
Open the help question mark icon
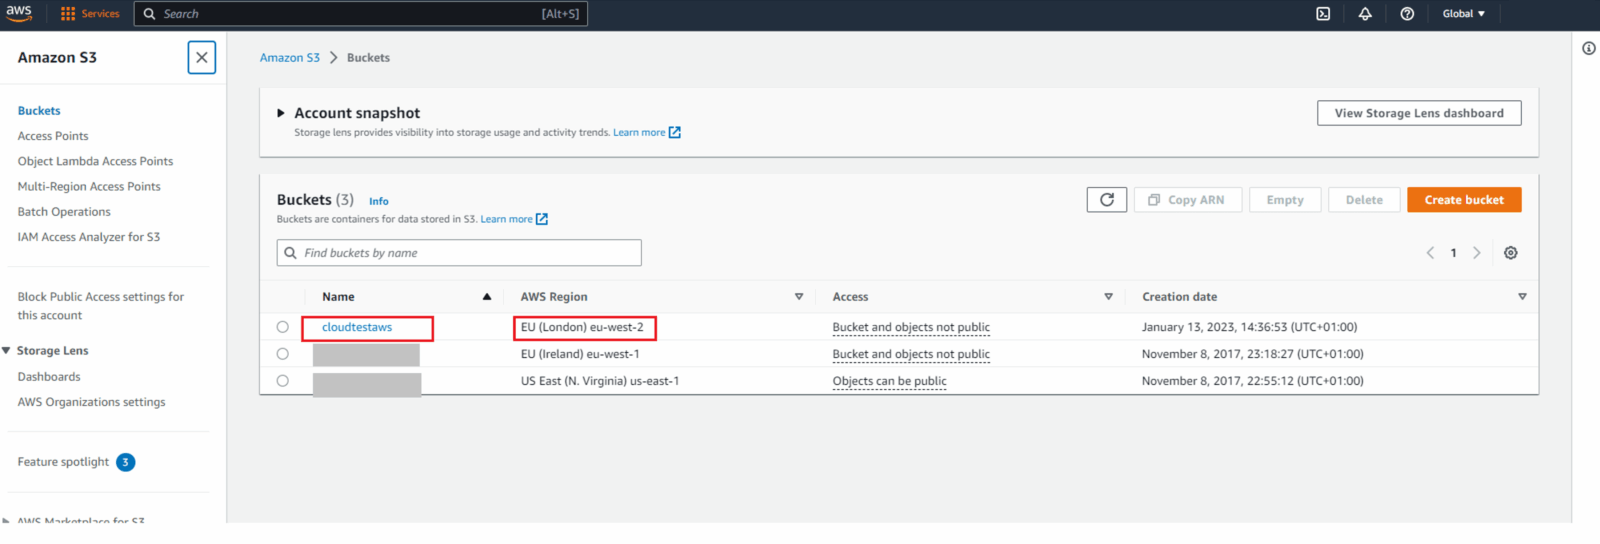click(1407, 14)
